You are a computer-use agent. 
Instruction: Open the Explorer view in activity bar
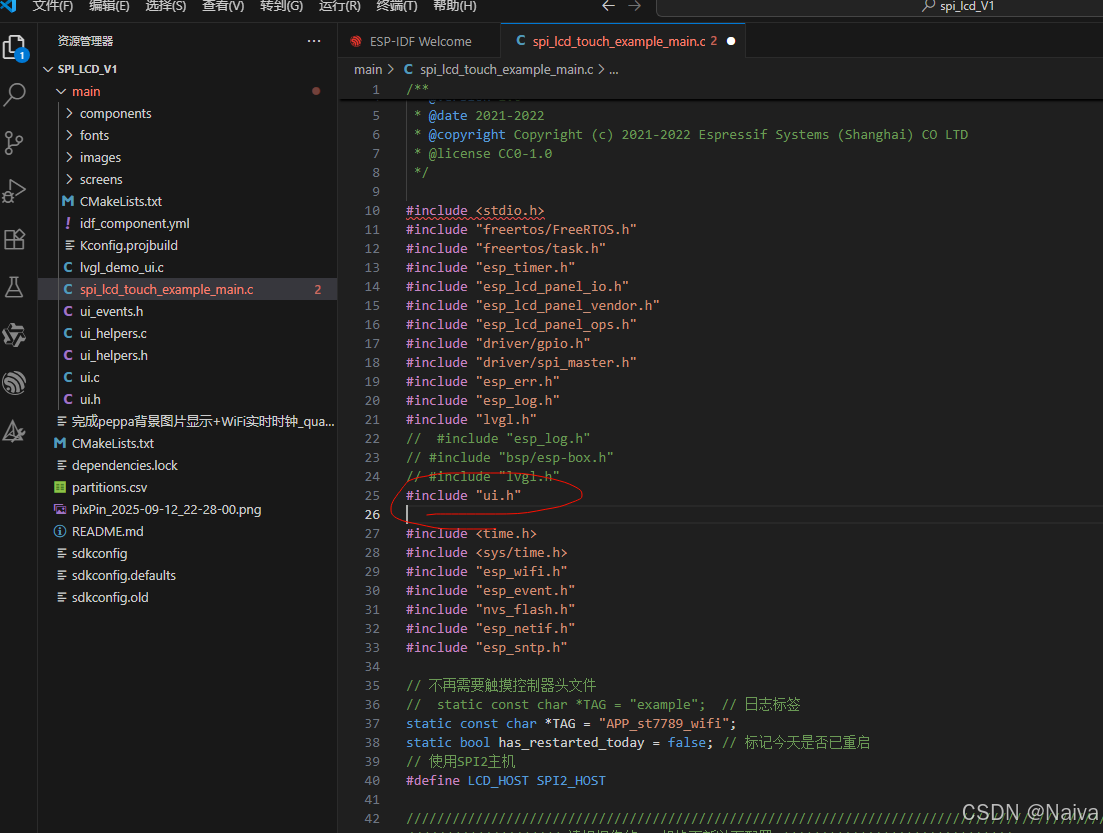[x=15, y=49]
